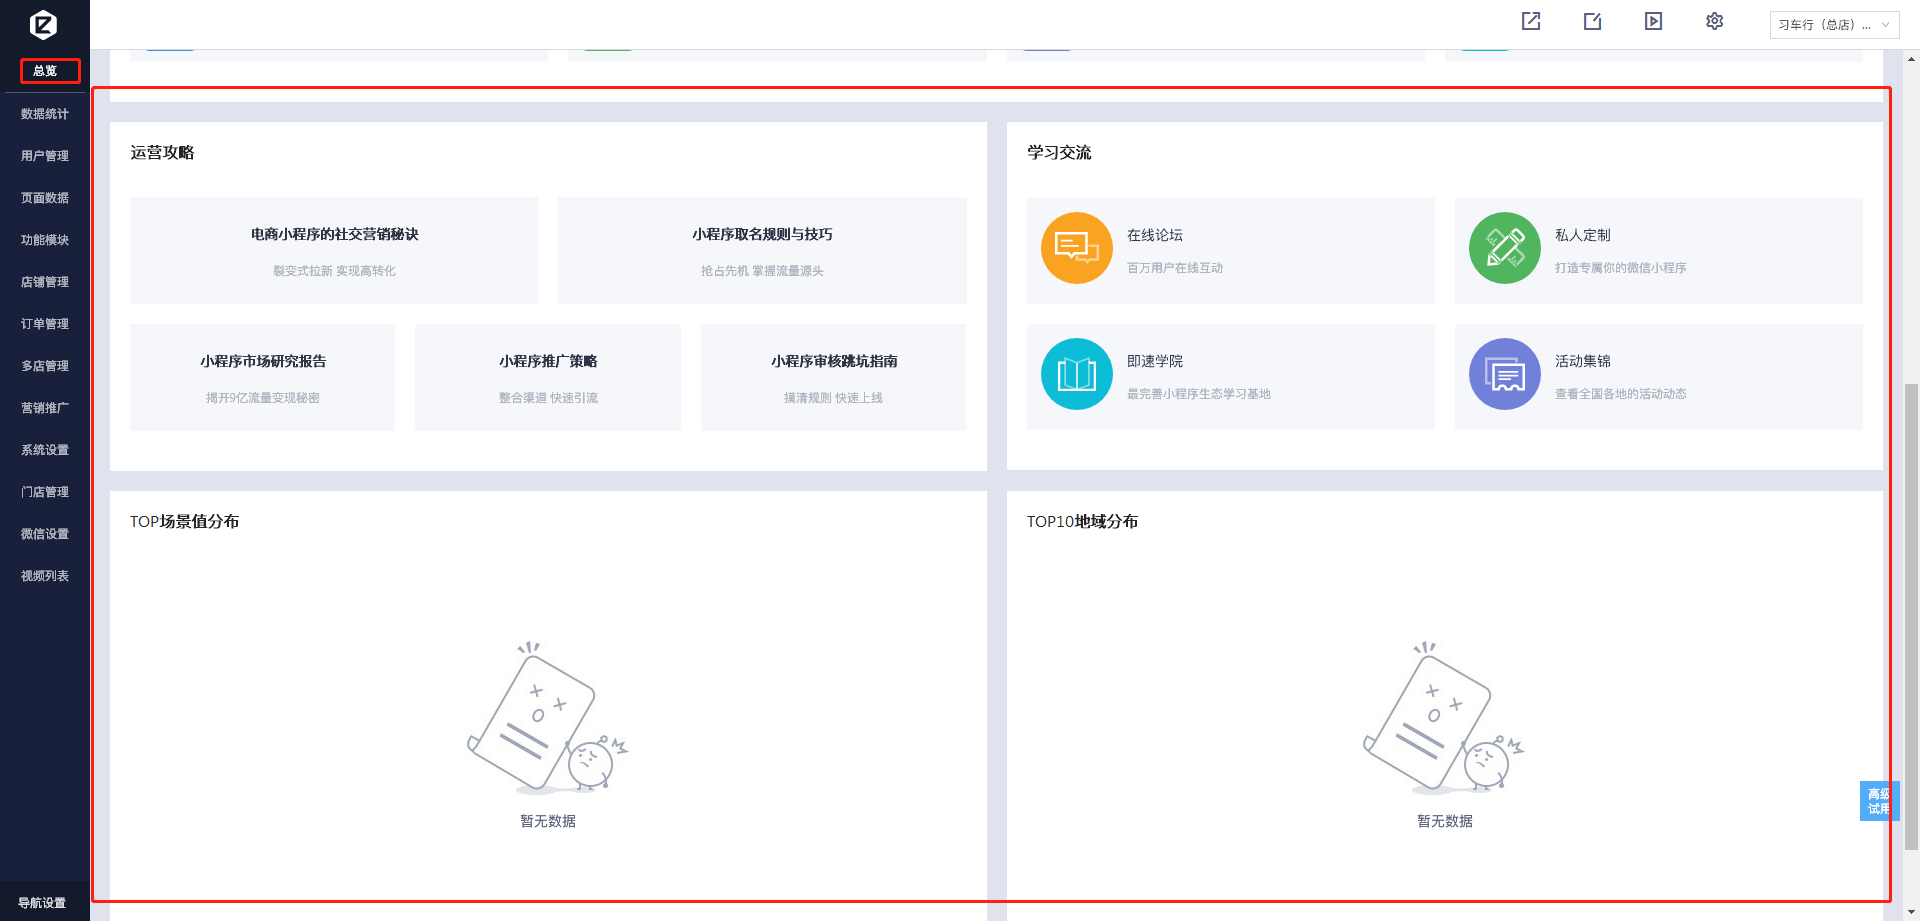Click the edit pencil-square icon in top bar
The image size is (1920, 921).
point(1592,21)
